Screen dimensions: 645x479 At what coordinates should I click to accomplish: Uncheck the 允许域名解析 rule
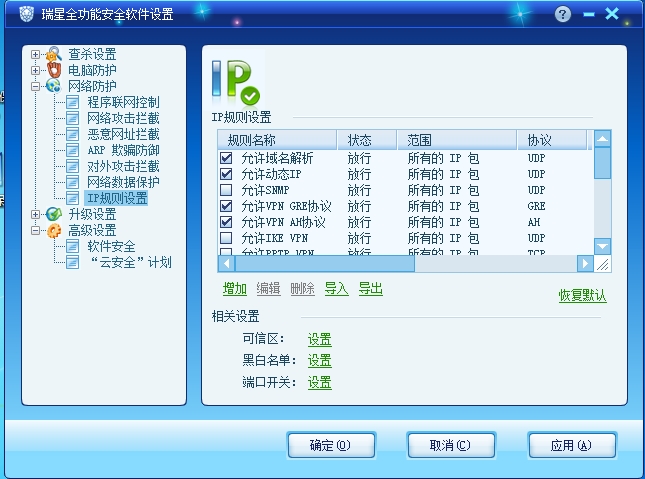(x=226, y=158)
